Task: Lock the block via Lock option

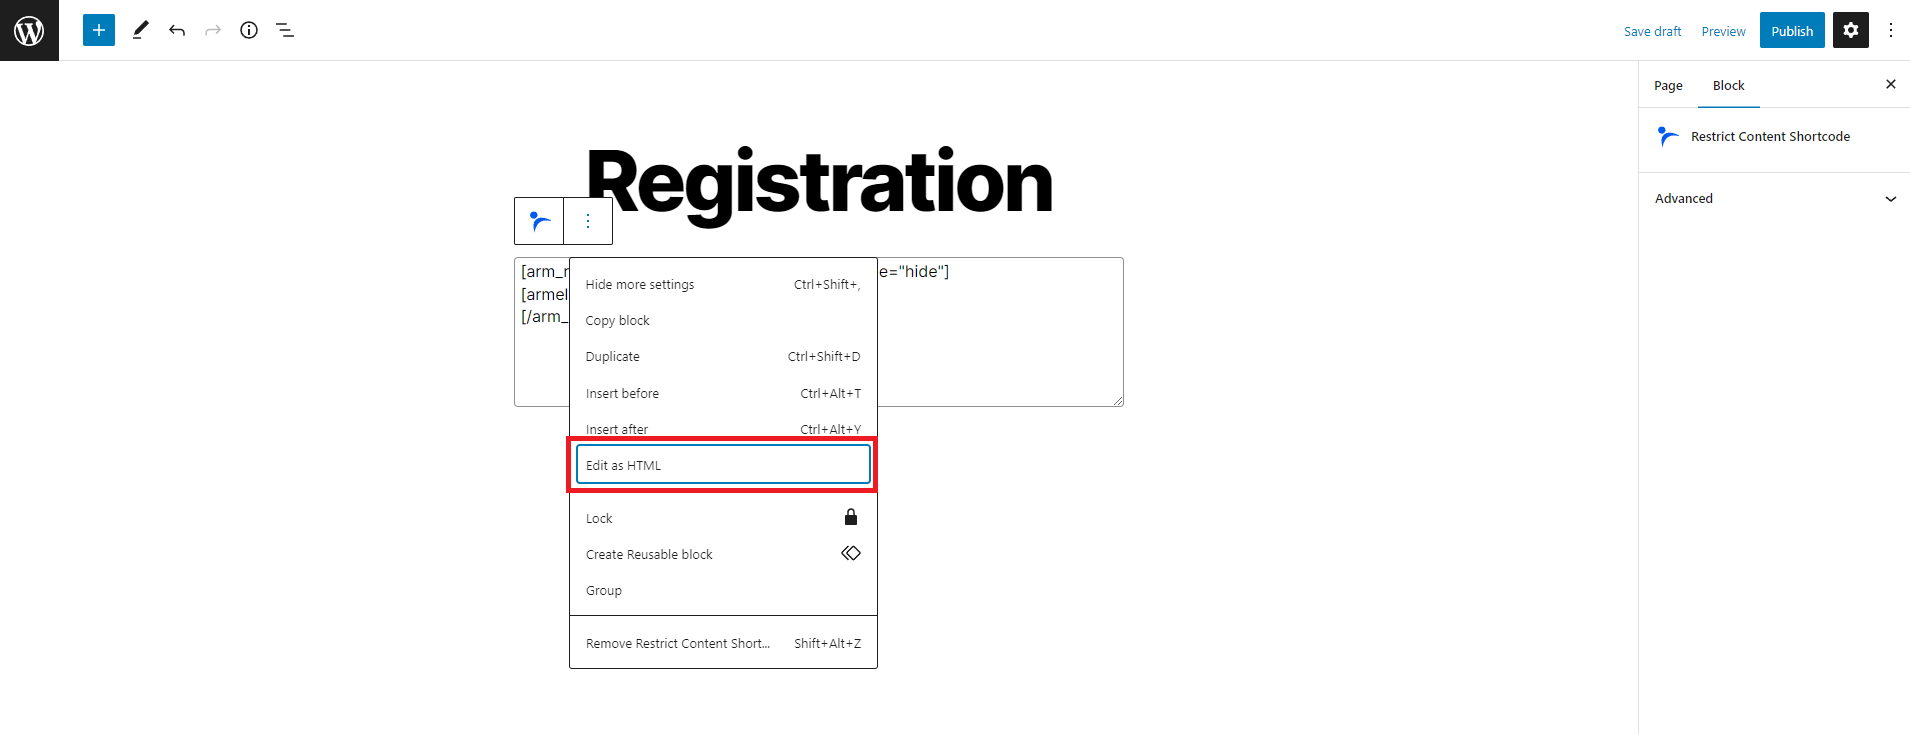Action: tap(723, 518)
